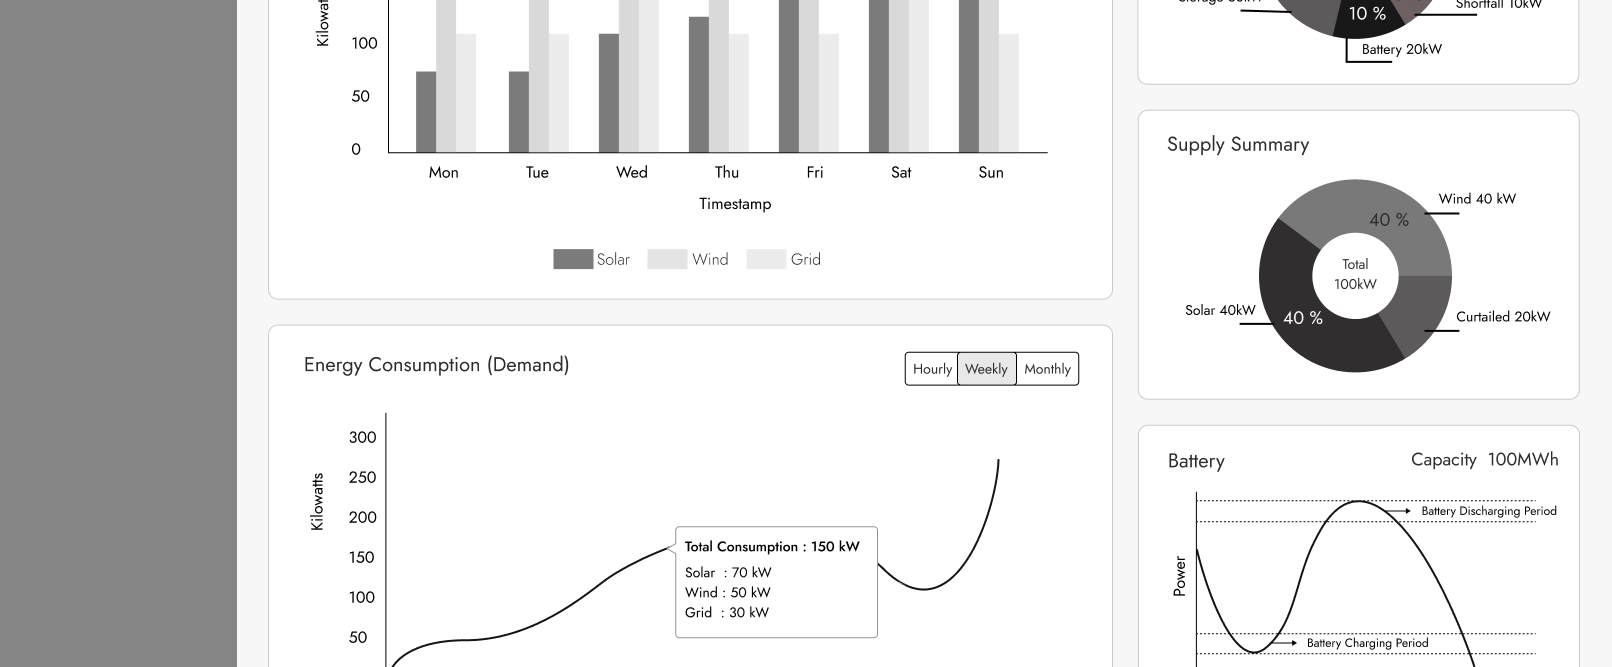Show the Monthly consumption view
Viewport: 1612px width, 667px height.
pyautogui.click(x=1047, y=369)
